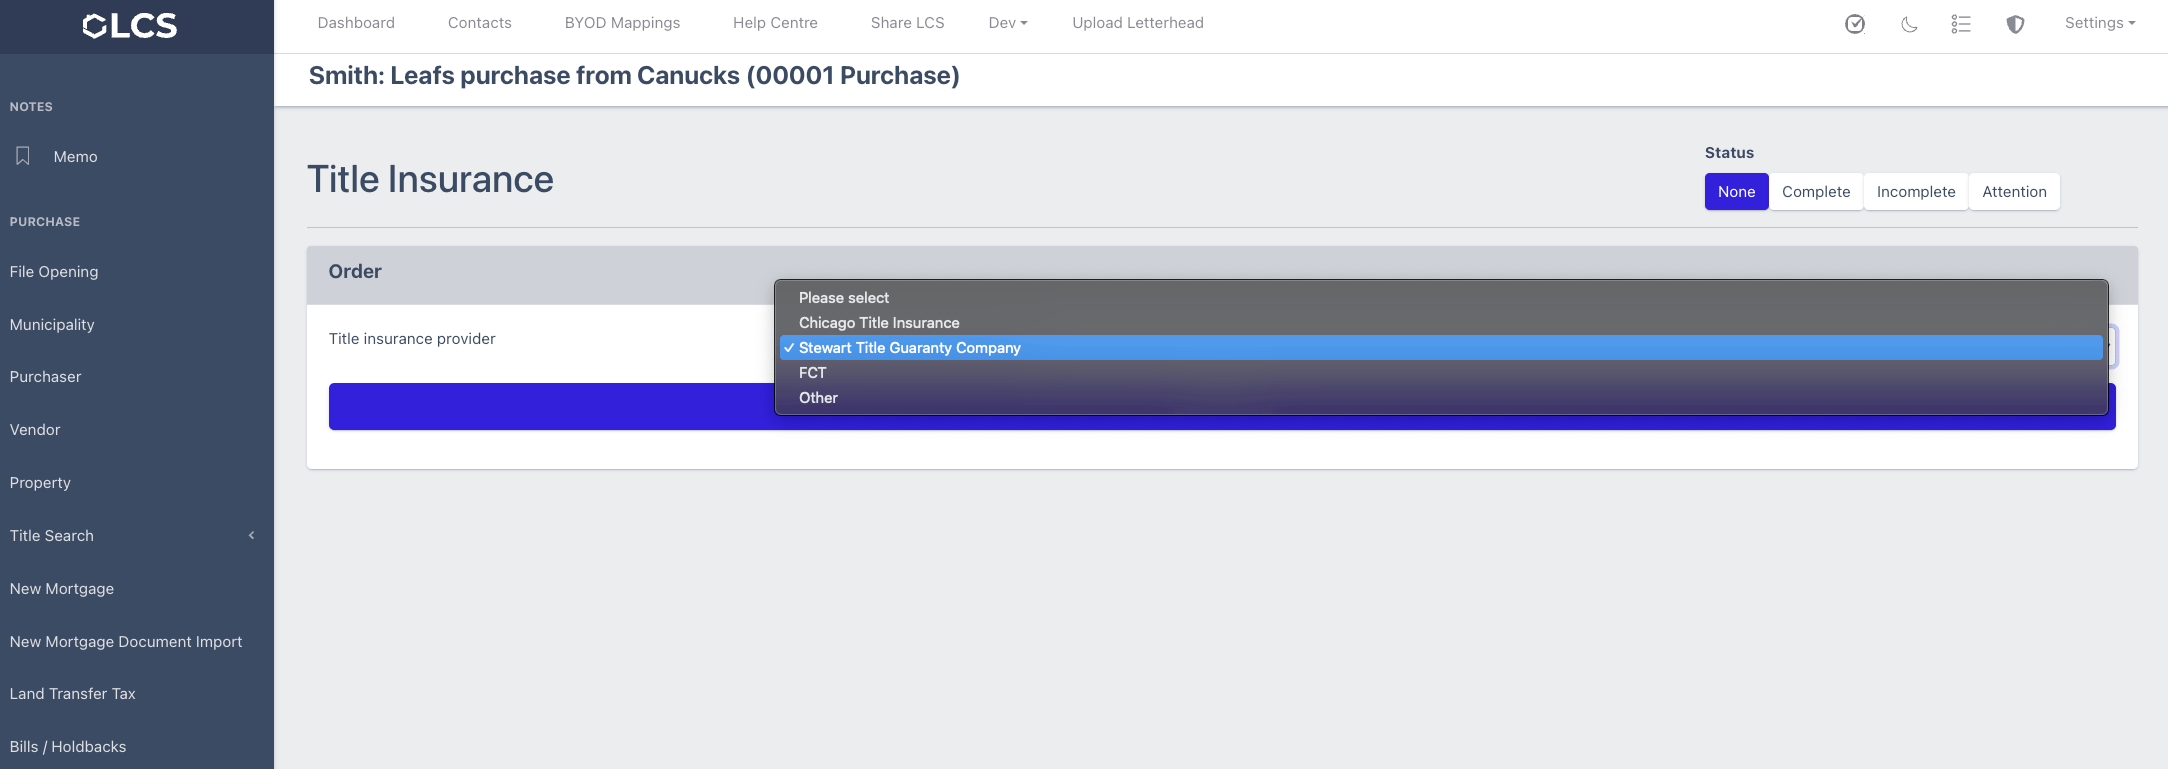
Task: Open the checkmark clock icon in top bar
Action: coord(1855,24)
